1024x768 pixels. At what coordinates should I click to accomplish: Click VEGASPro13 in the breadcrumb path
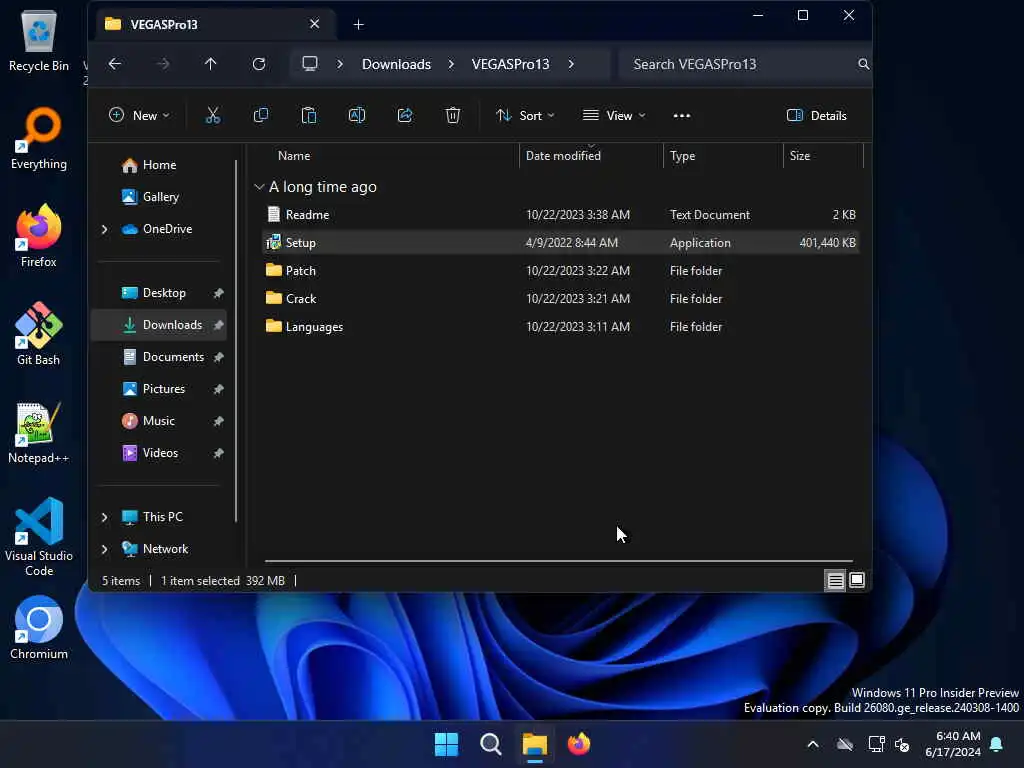510,64
